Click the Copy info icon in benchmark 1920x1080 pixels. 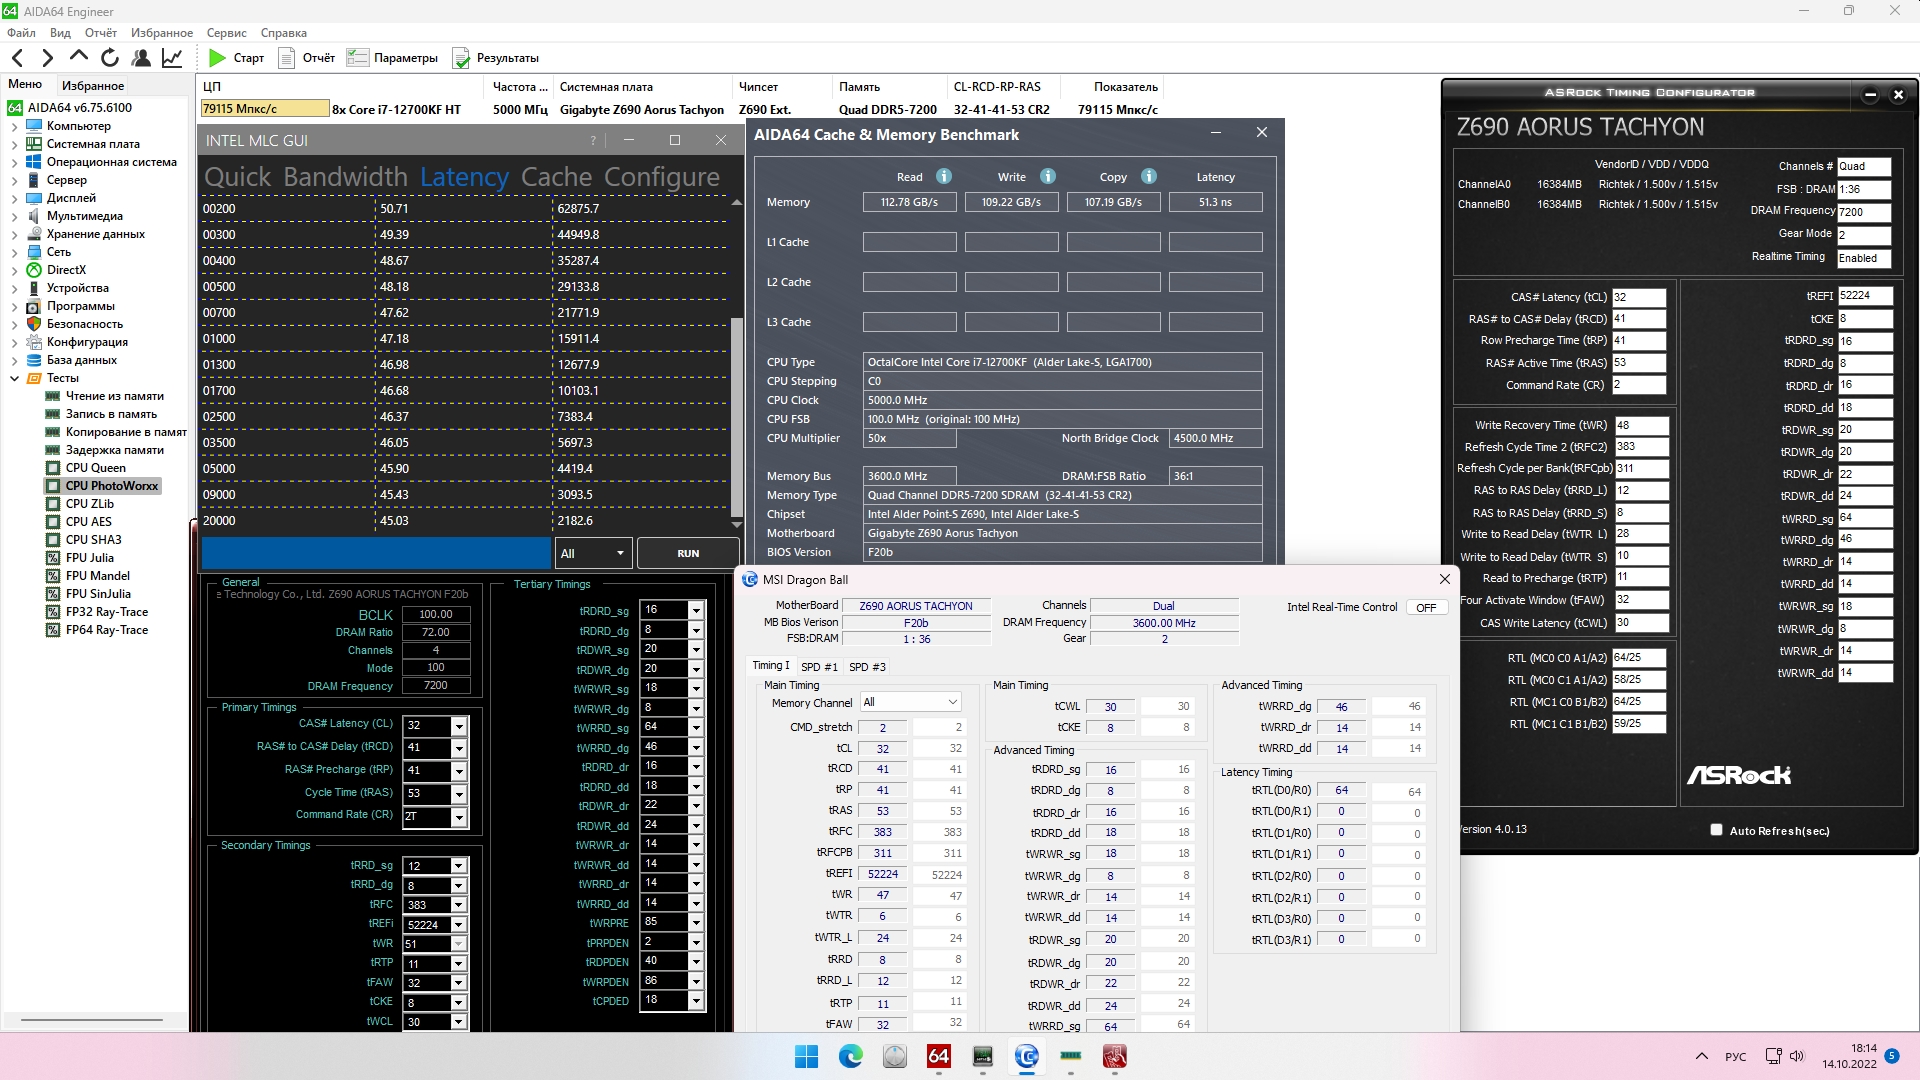point(1149,177)
